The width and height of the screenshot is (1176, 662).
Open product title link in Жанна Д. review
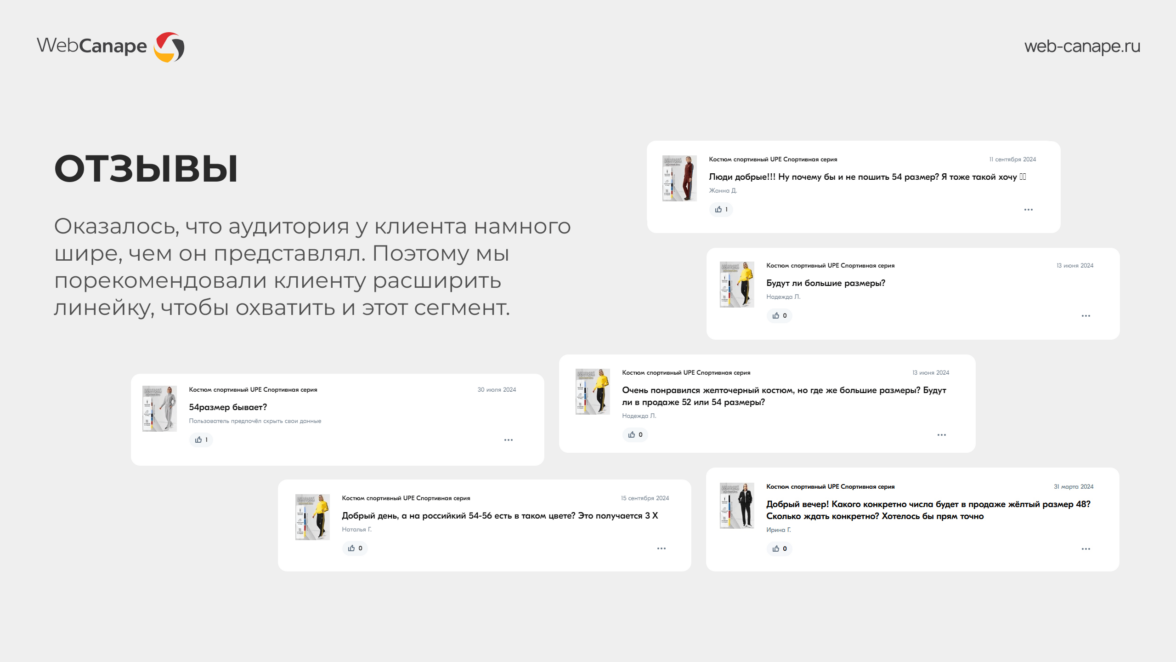click(x=772, y=160)
